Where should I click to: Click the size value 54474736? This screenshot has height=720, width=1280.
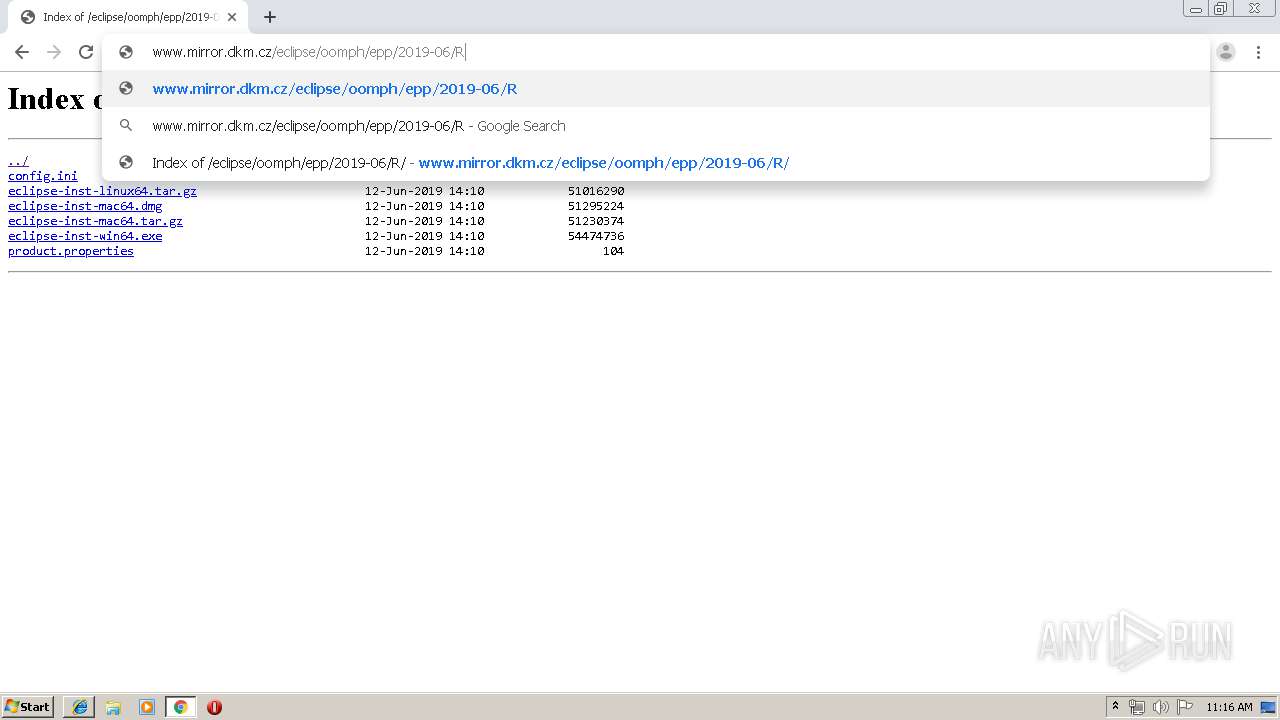pyautogui.click(x=596, y=236)
